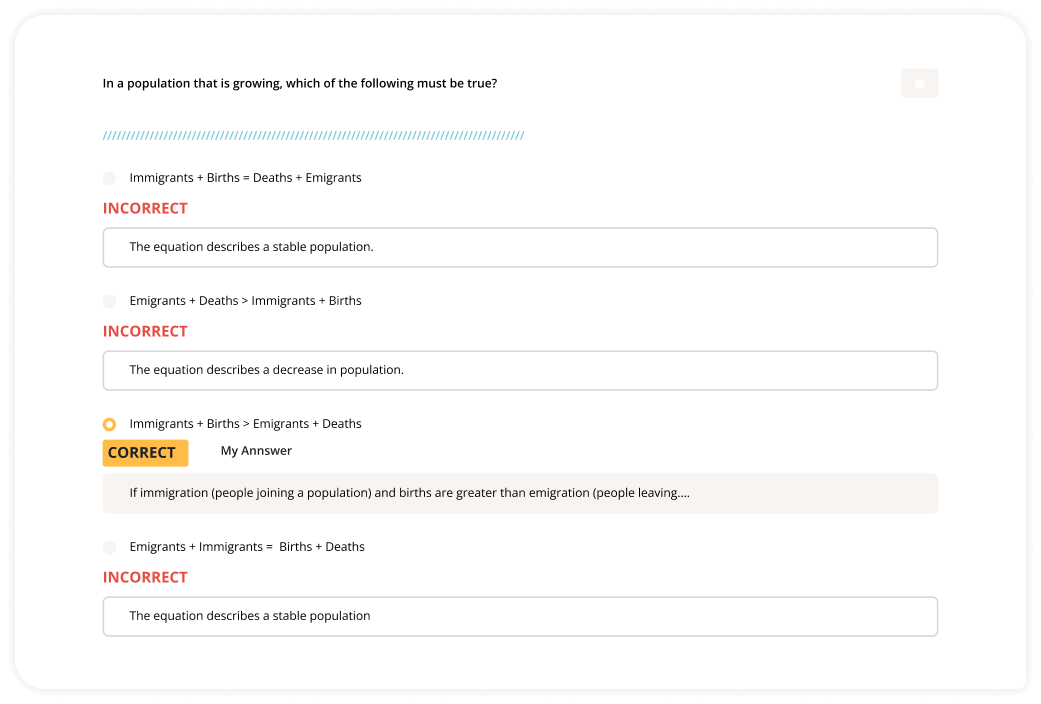Click answer text Immigrants + Births = Deaths + Emigrants
The image size is (1041, 704).
(x=245, y=178)
